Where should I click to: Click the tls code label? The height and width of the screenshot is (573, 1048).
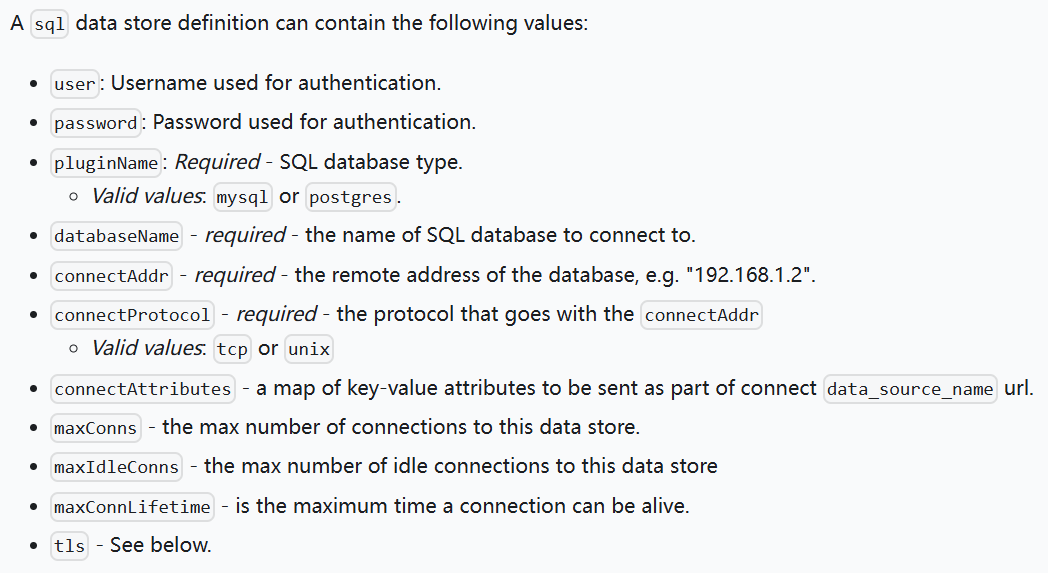pos(70,546)
